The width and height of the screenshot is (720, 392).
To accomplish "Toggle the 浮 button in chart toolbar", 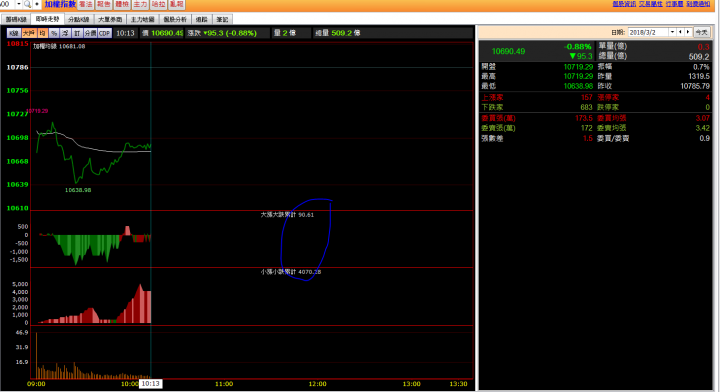I will pos(65,33).
